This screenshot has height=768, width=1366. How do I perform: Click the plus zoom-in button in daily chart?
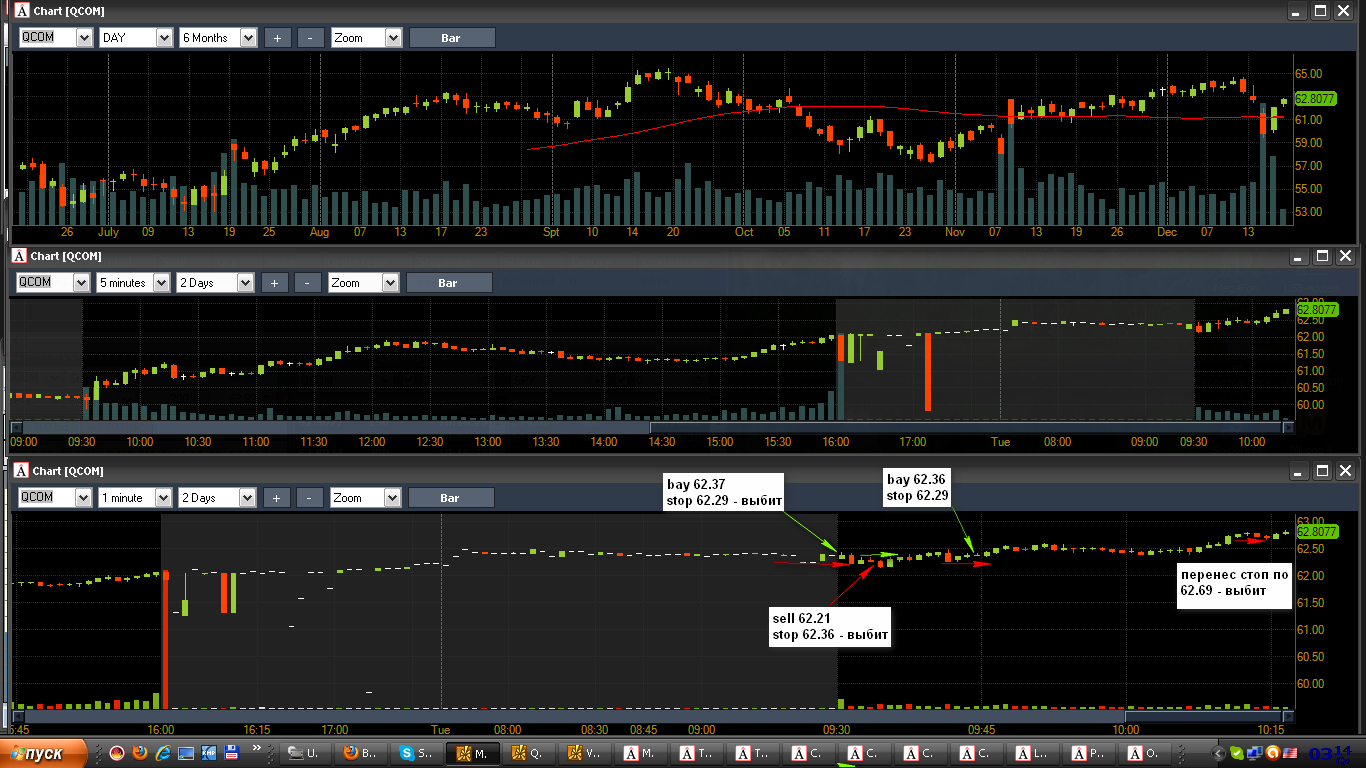(x=277, y=38)
